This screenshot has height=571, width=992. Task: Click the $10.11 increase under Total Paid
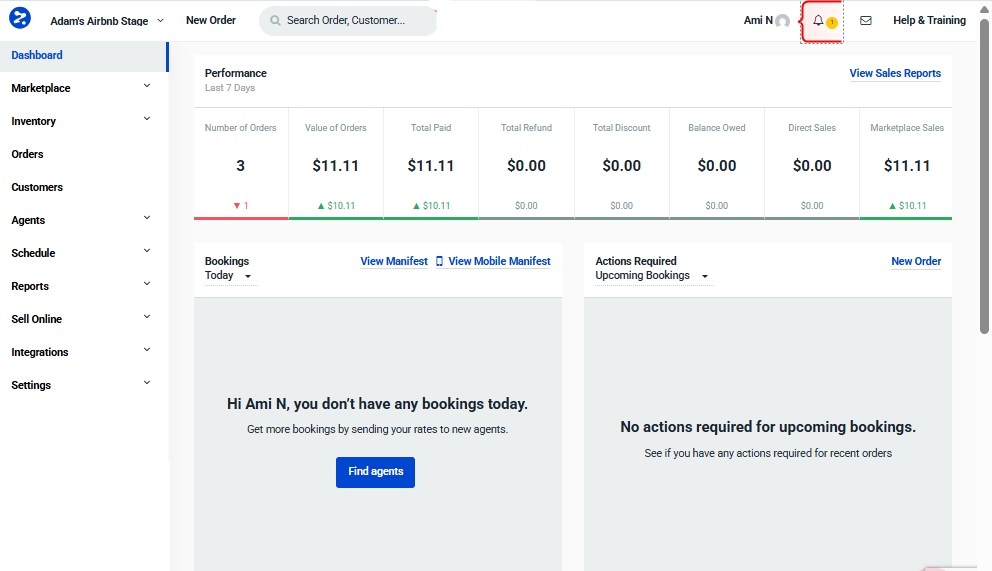tap(431, 206)
